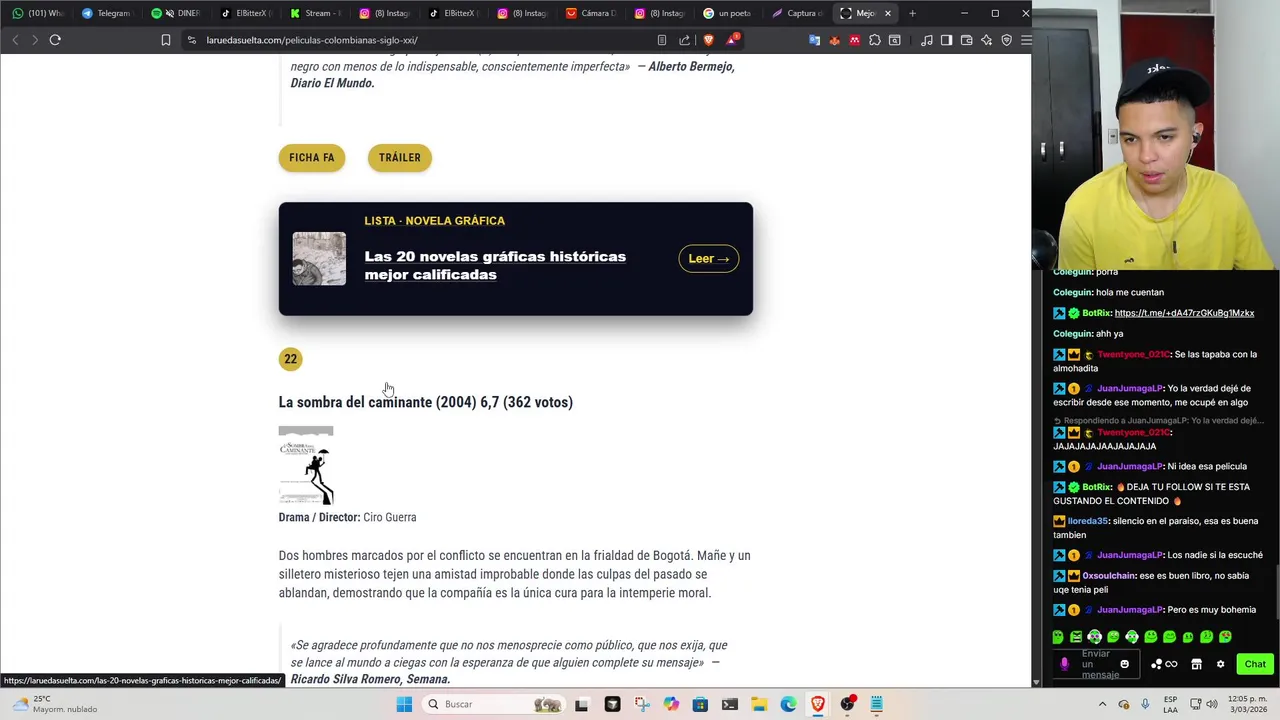Open the chat shop storefront icon
The height and width of the screenshot is (720, 1280).
pos(1196,664)
